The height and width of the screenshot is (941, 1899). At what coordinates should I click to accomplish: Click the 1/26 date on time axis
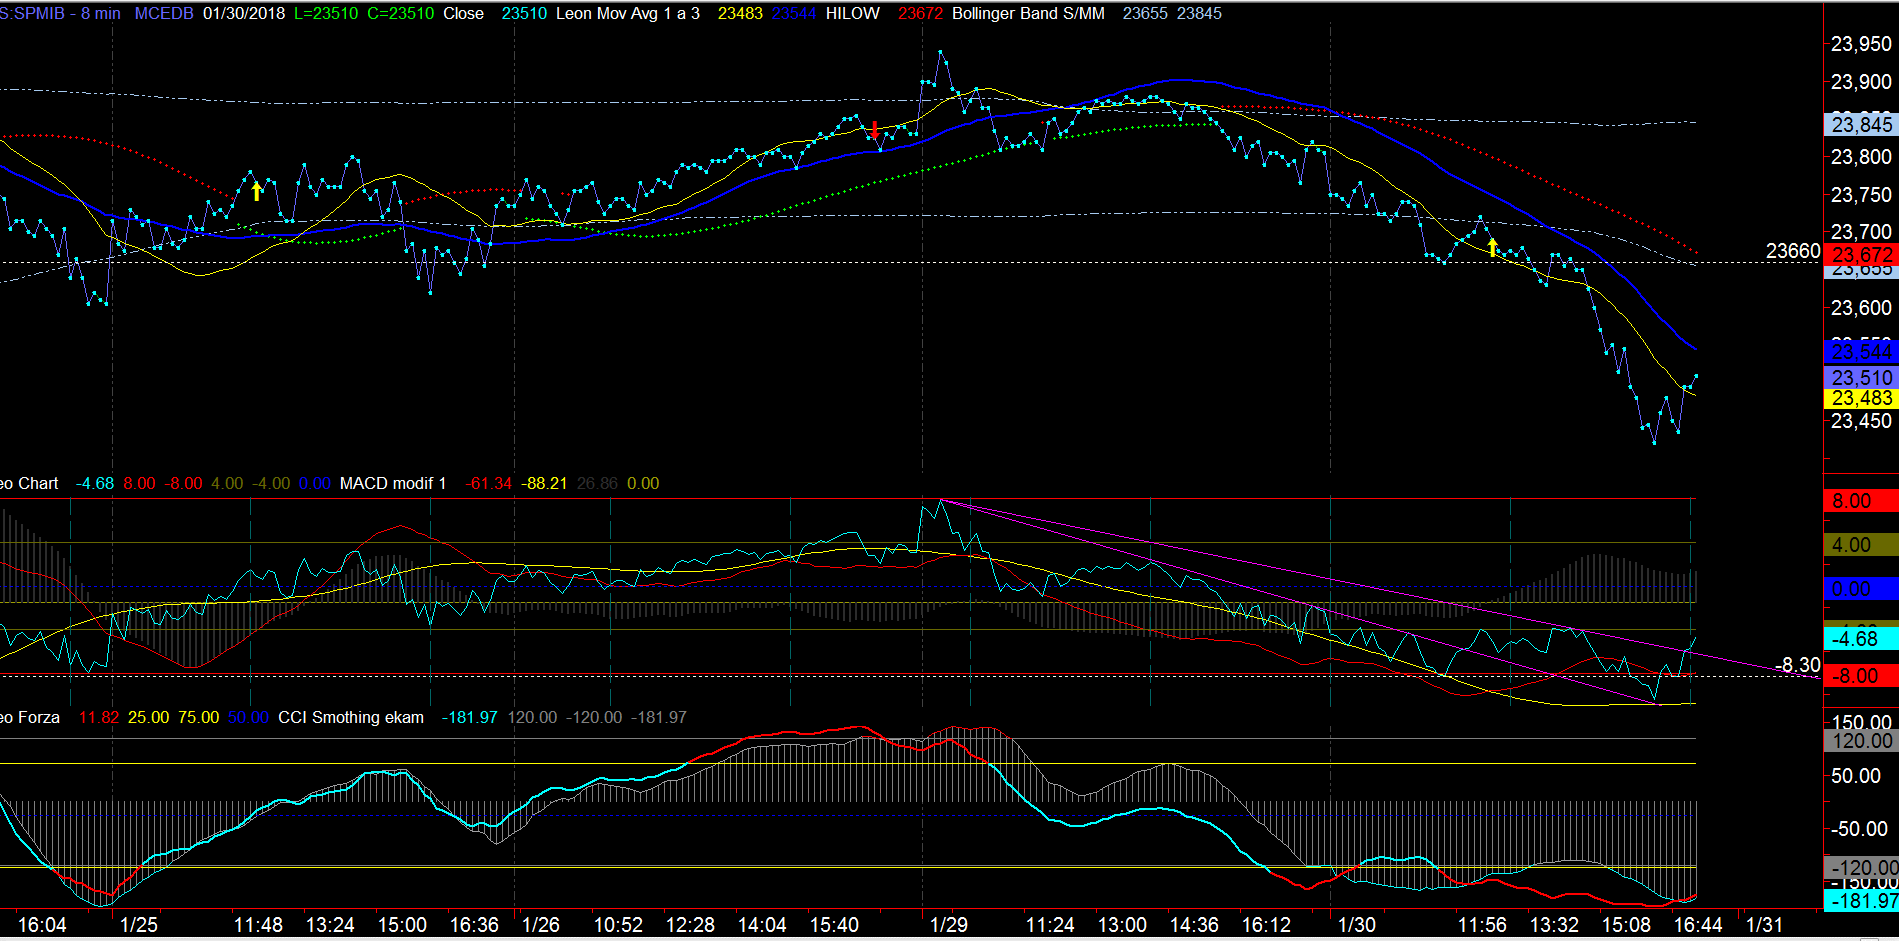point(540,925)
